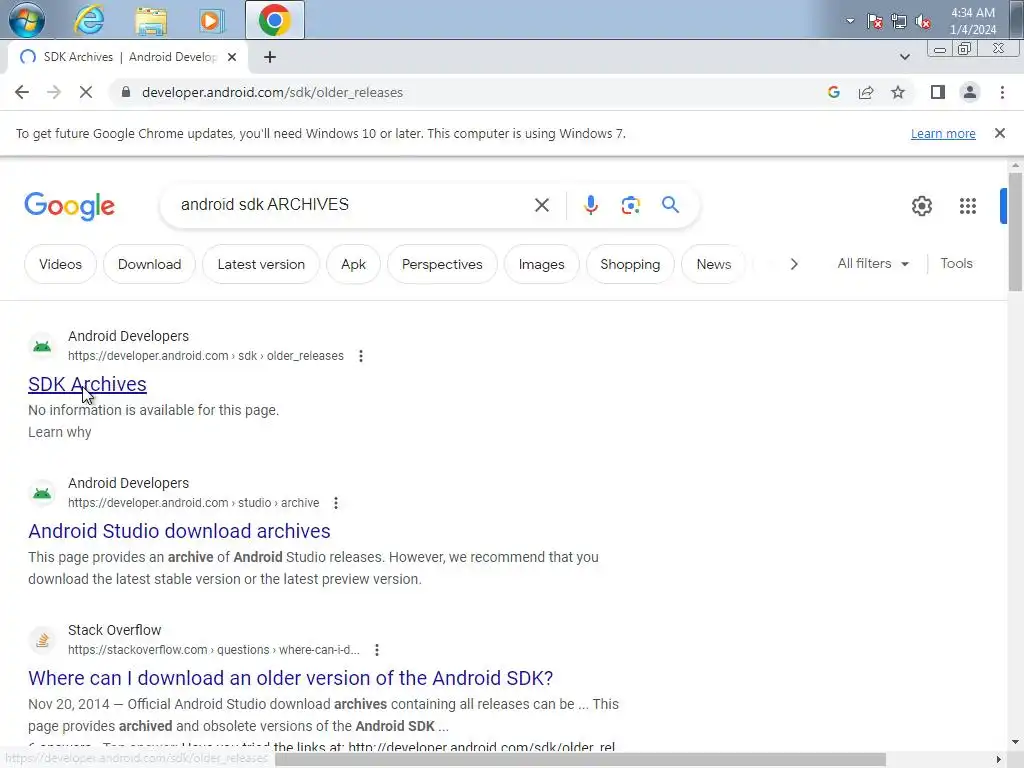Share this page icon
Screen dimensions: 1024x768
866,93
